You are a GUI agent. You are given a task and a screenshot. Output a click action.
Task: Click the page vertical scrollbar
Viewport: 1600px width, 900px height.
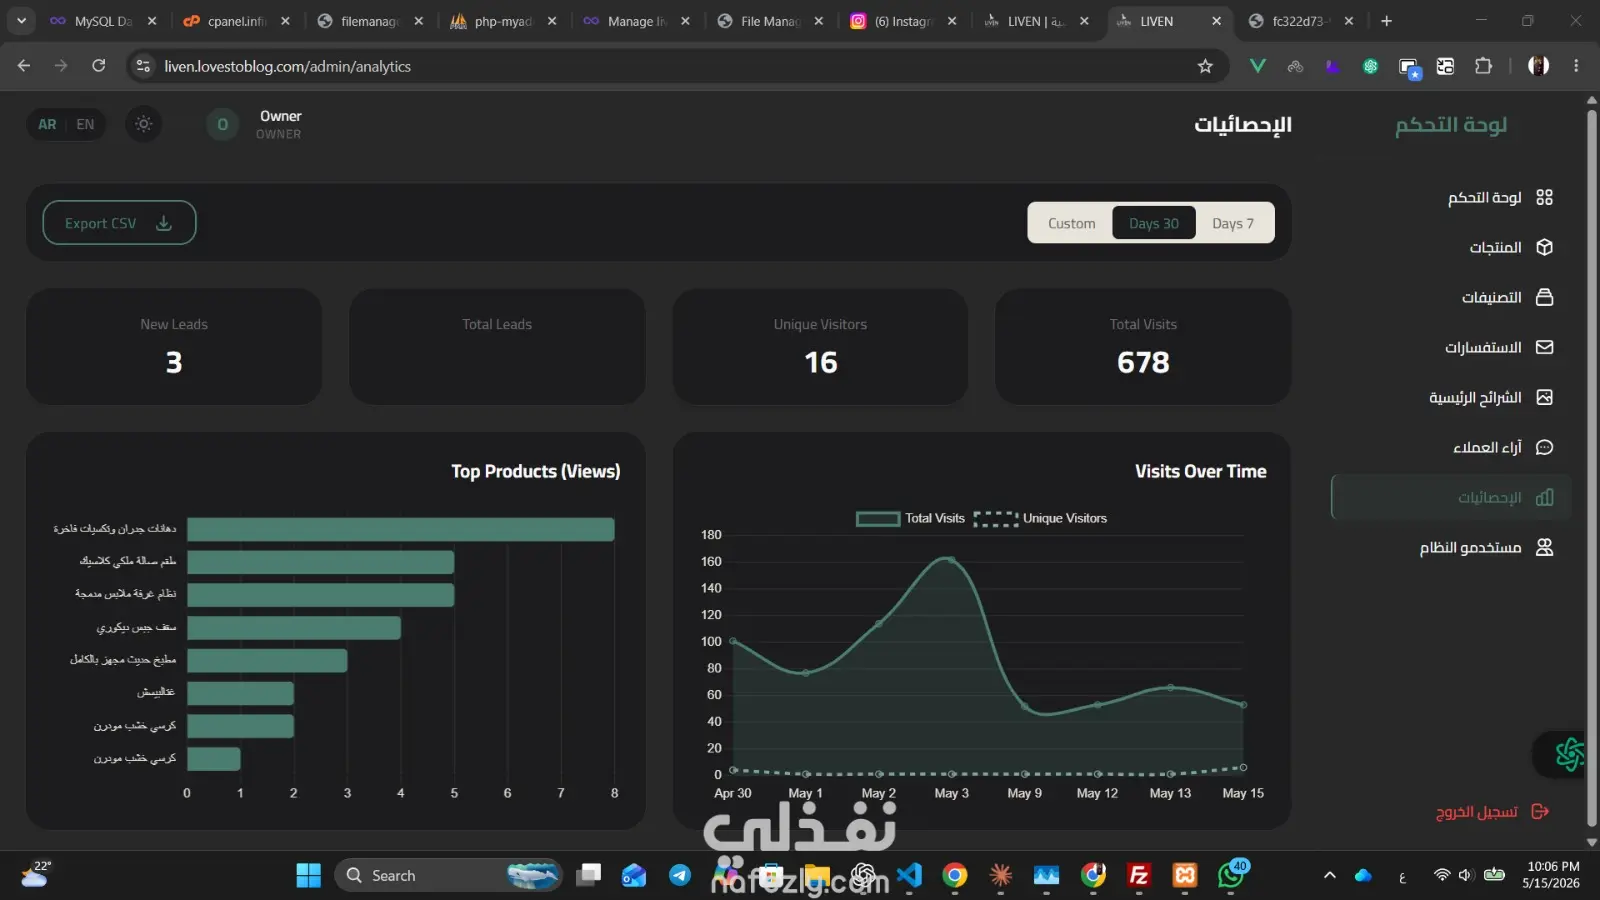(1591, 470)
